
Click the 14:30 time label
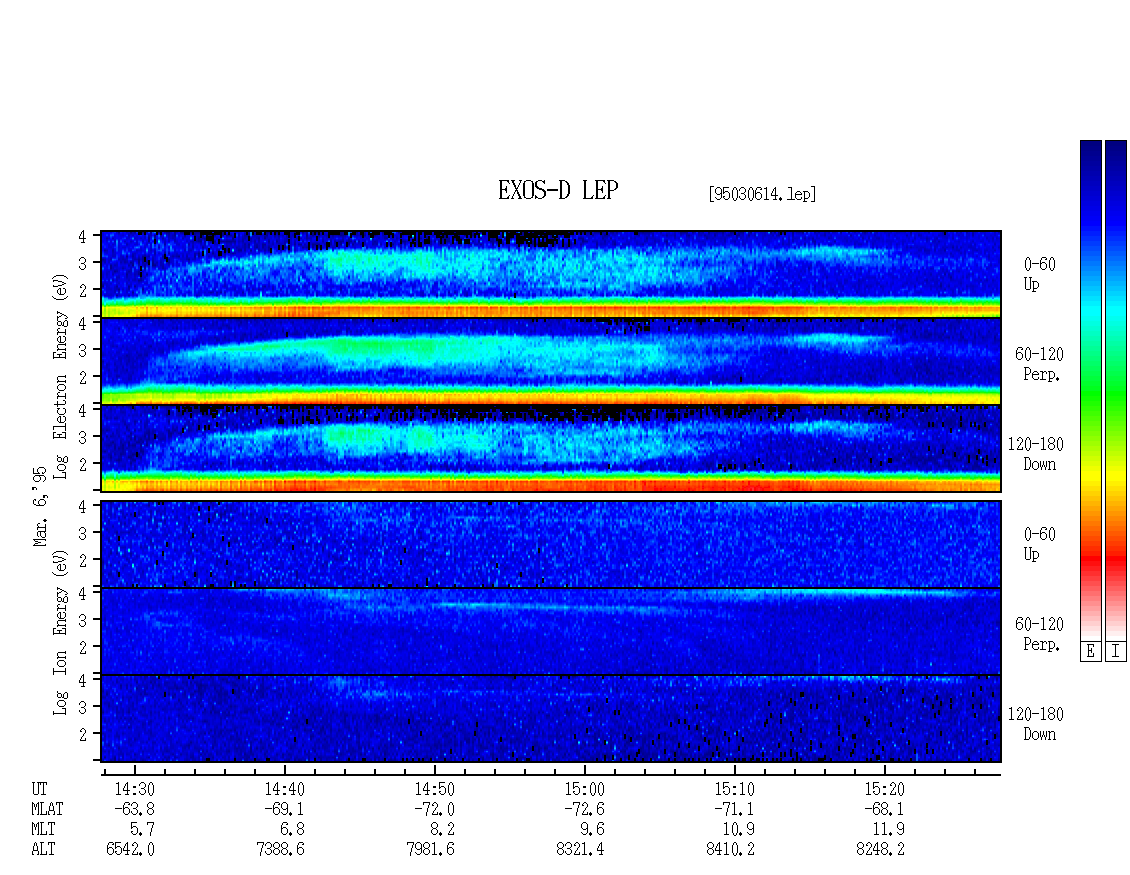pyautogui.click(x=135, y=789)
